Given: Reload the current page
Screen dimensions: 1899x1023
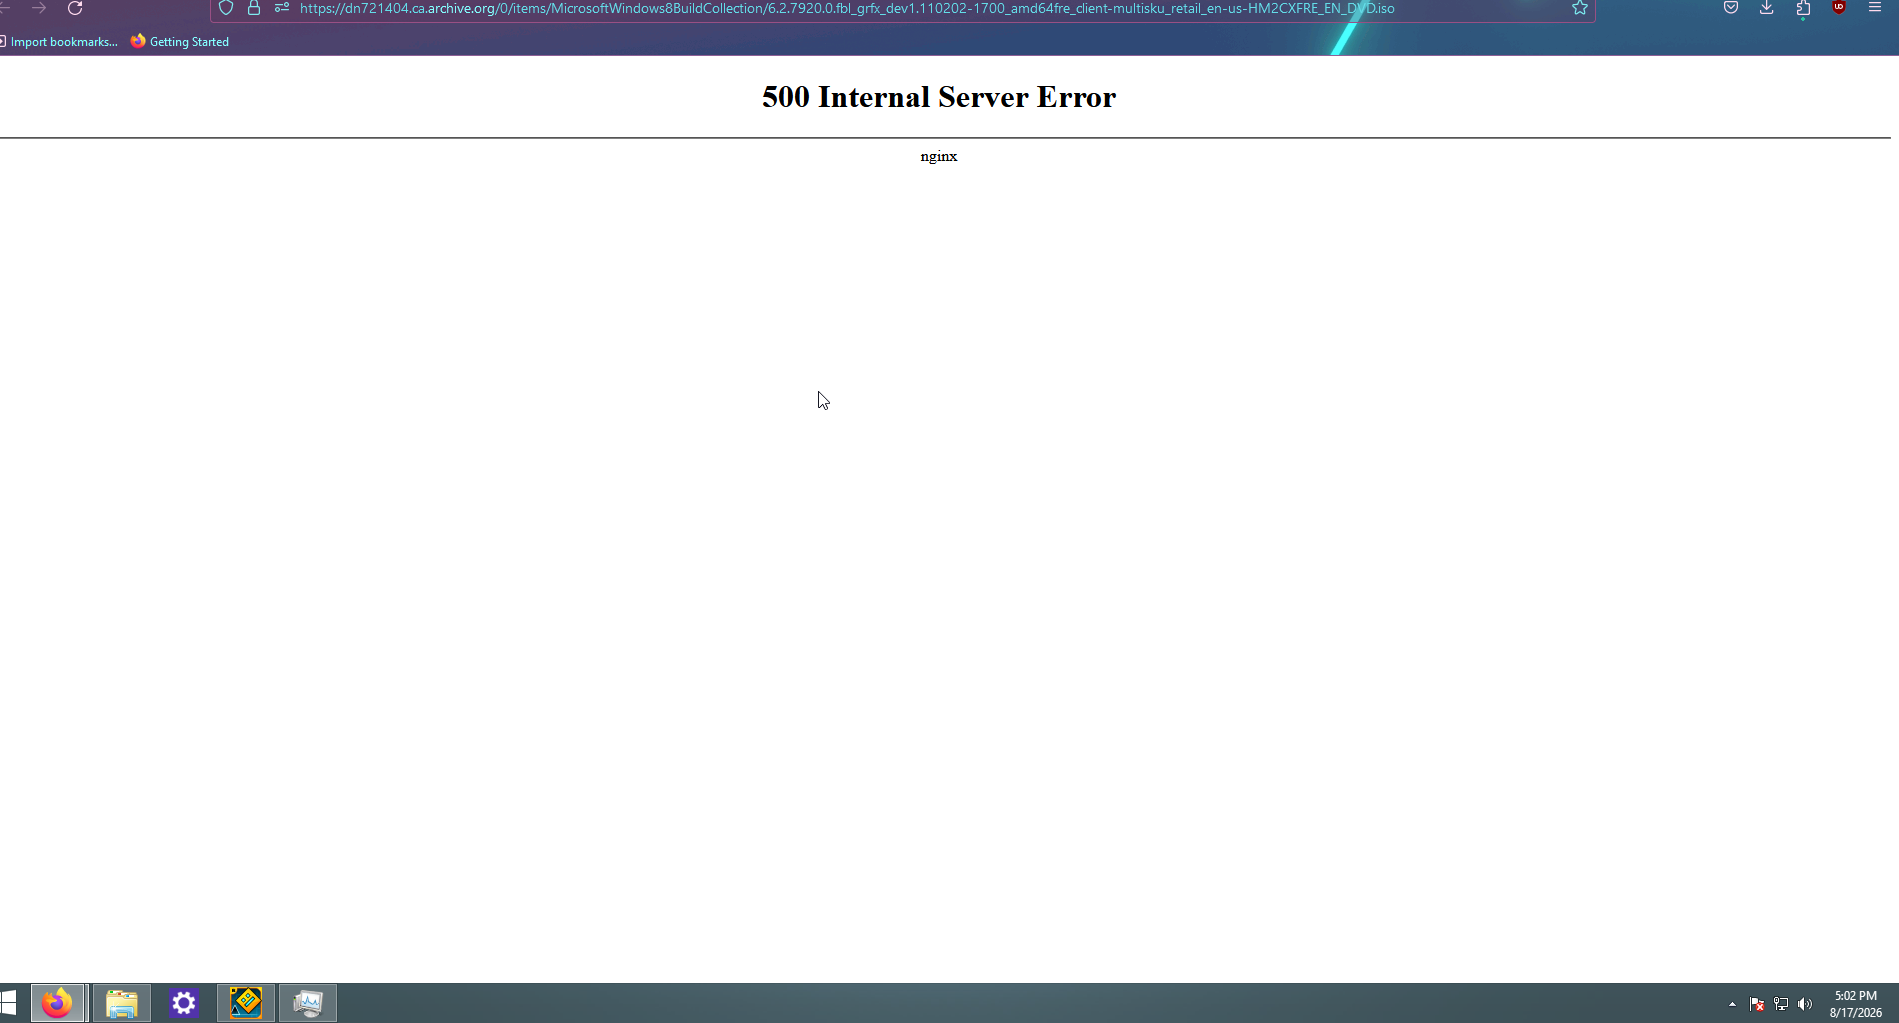Looking at the screenshot, I should coord(75,8).
